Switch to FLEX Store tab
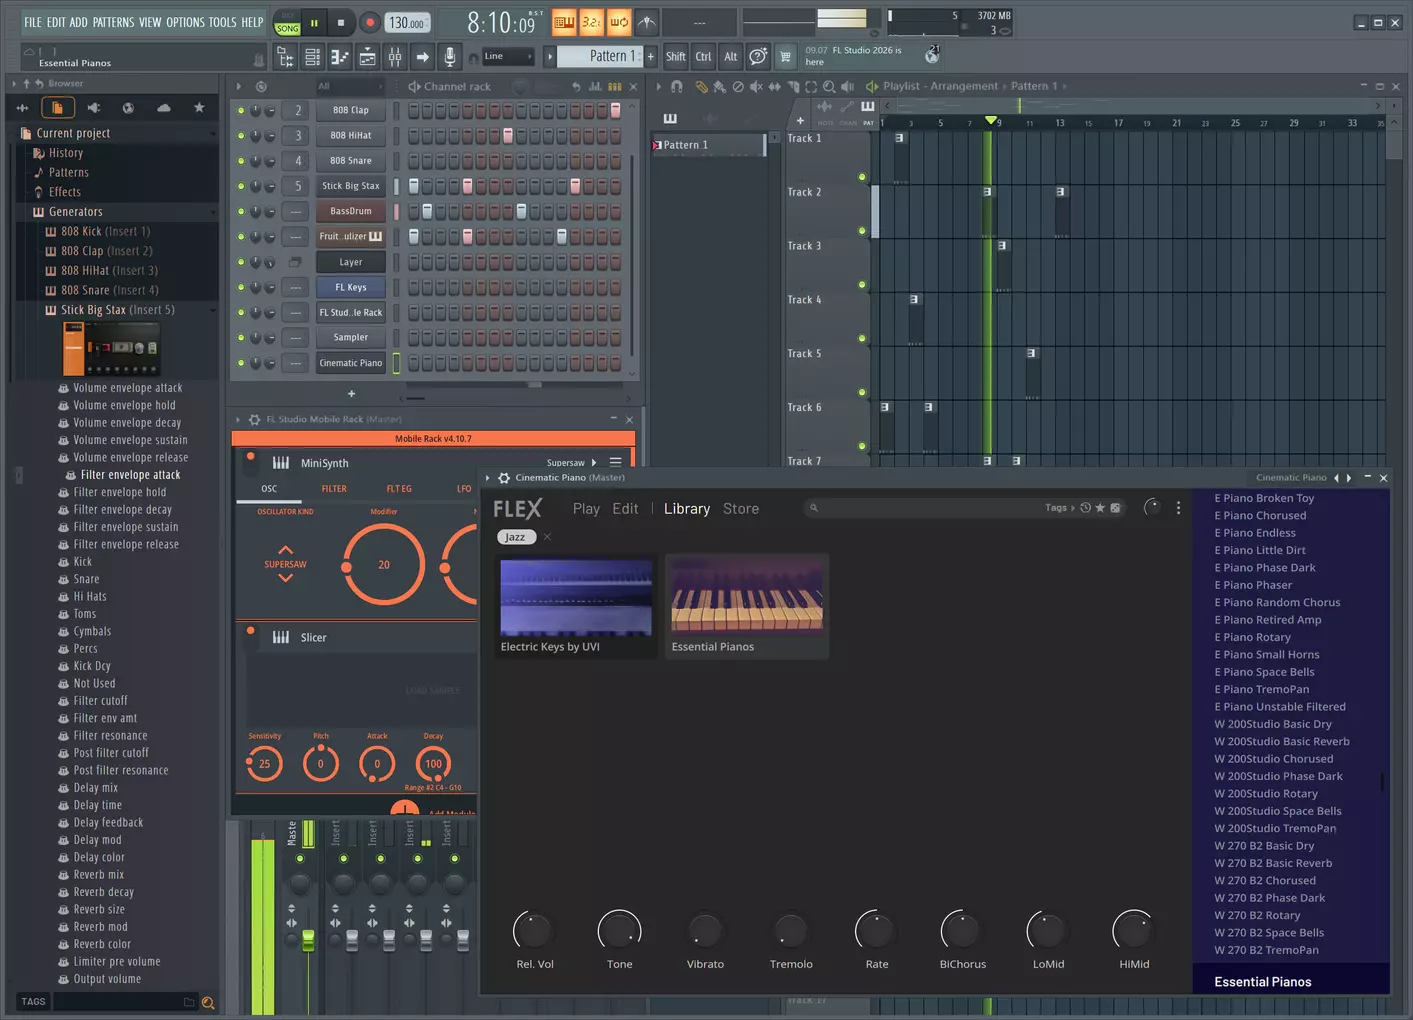This screenshot has height=1020, width=1413. click(741, 509)
